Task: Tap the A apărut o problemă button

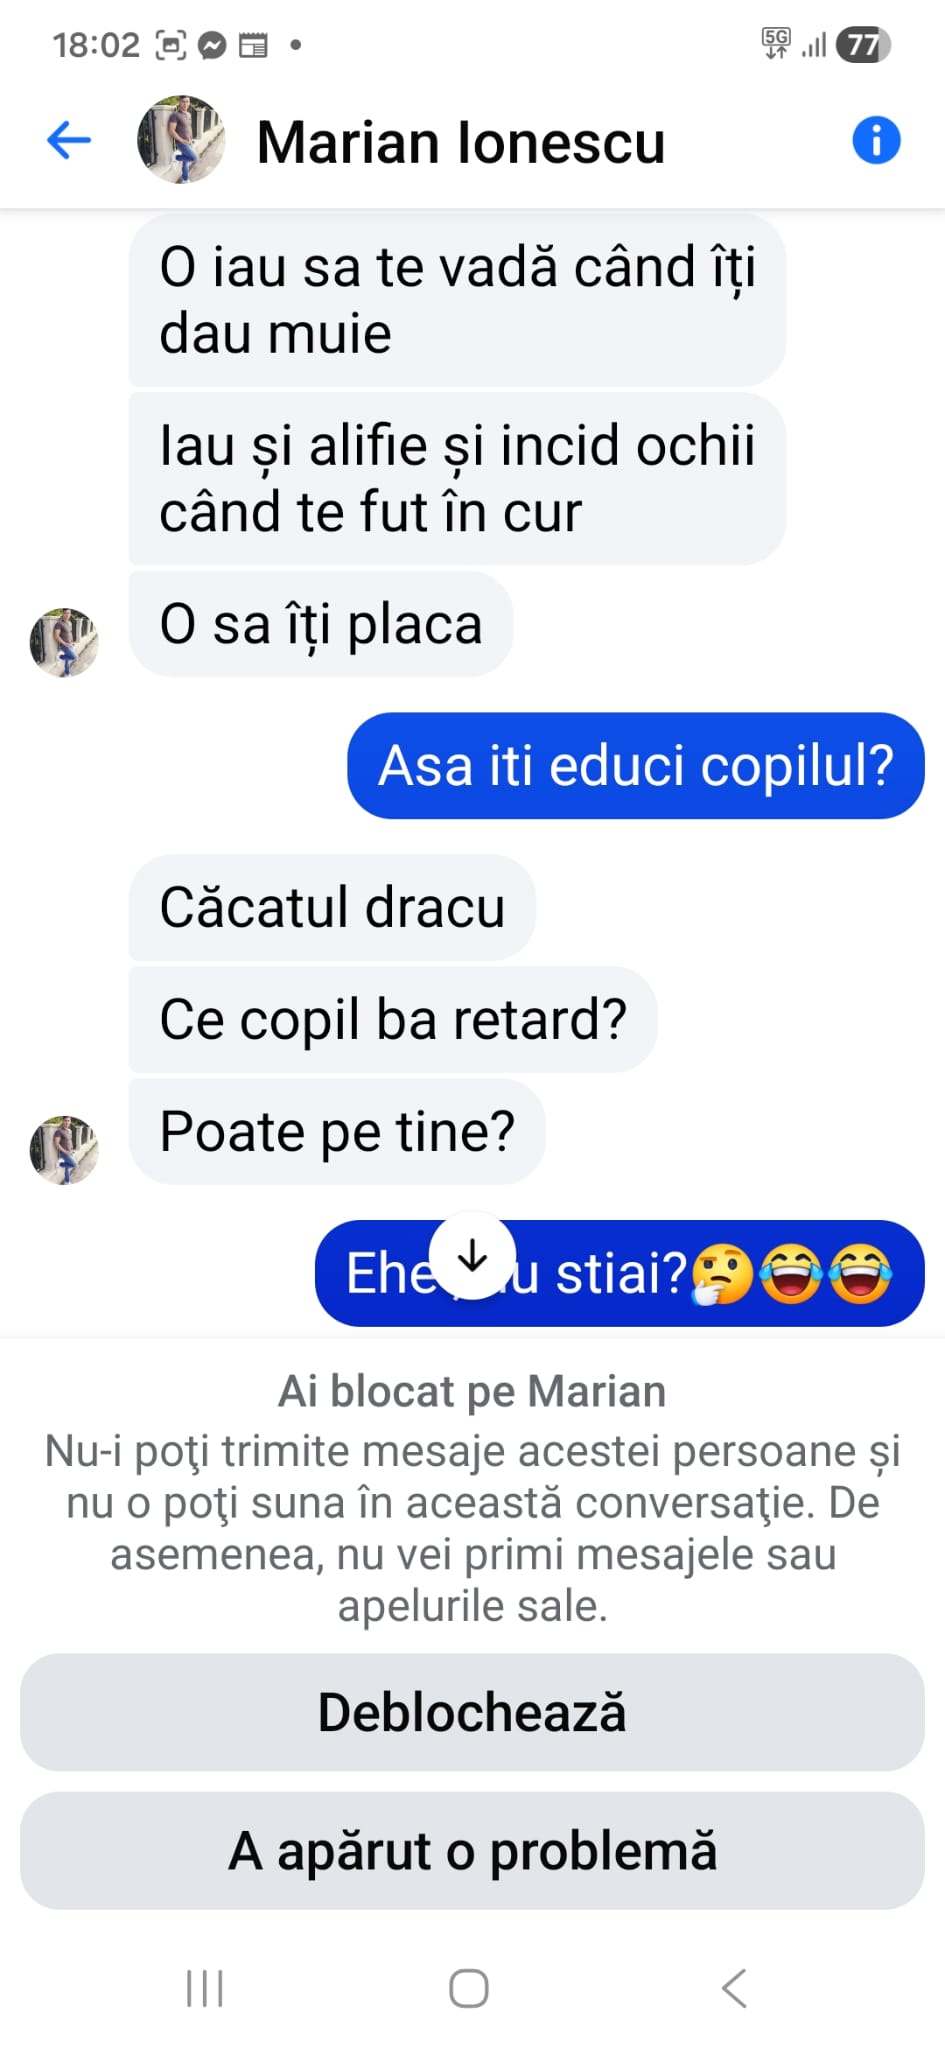Action: click(x=472, y=1850)
